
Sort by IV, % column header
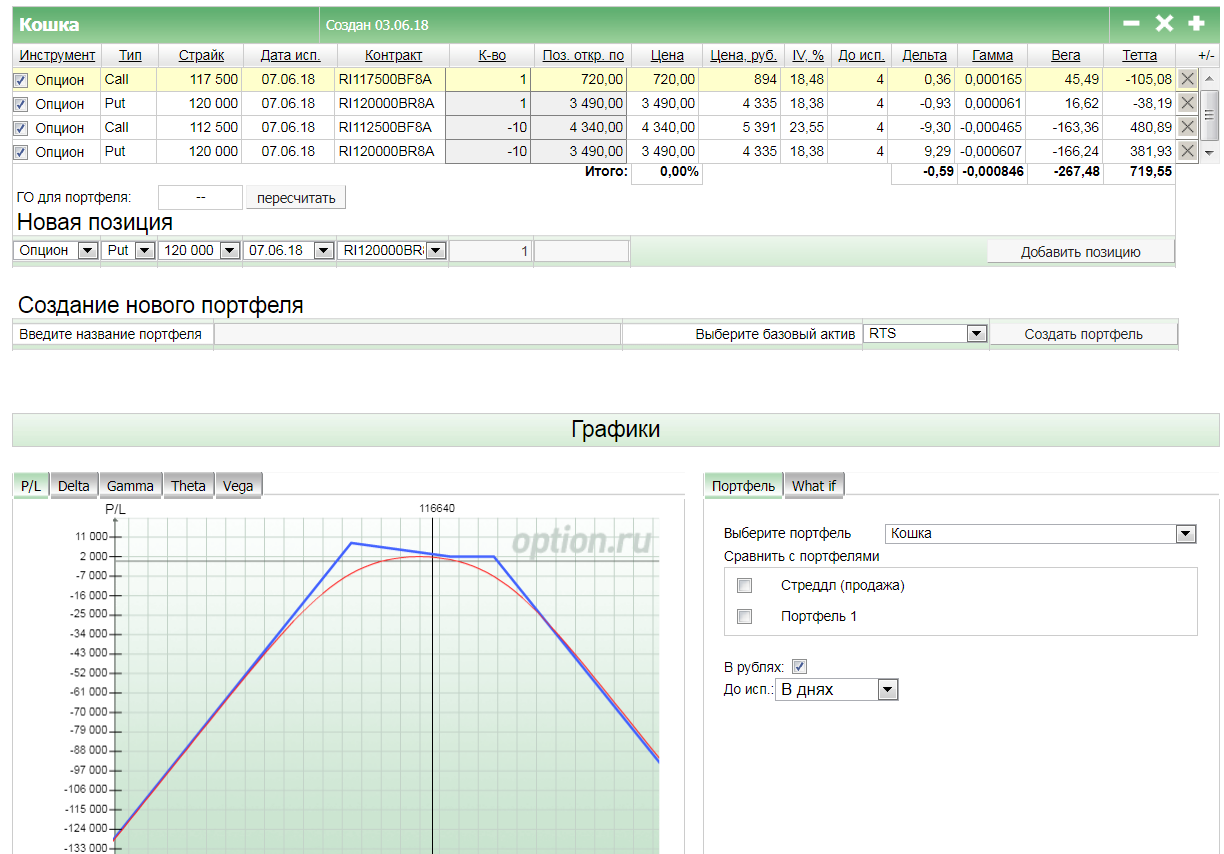pos(808,55)
